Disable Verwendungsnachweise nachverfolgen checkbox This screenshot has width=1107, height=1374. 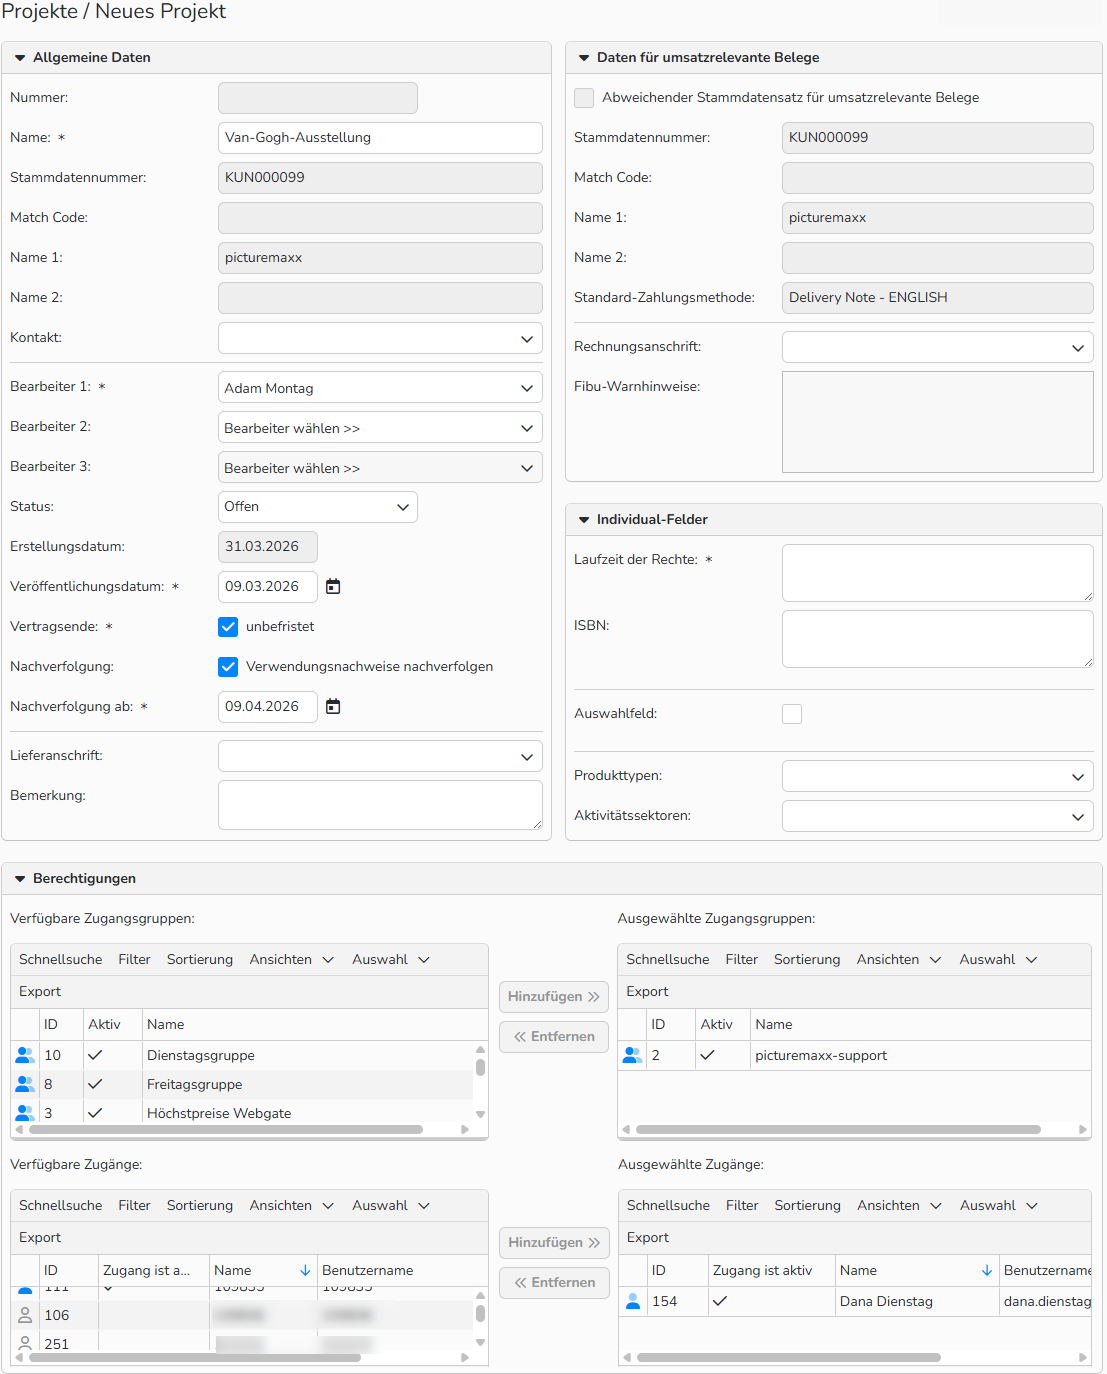(228, 667)
